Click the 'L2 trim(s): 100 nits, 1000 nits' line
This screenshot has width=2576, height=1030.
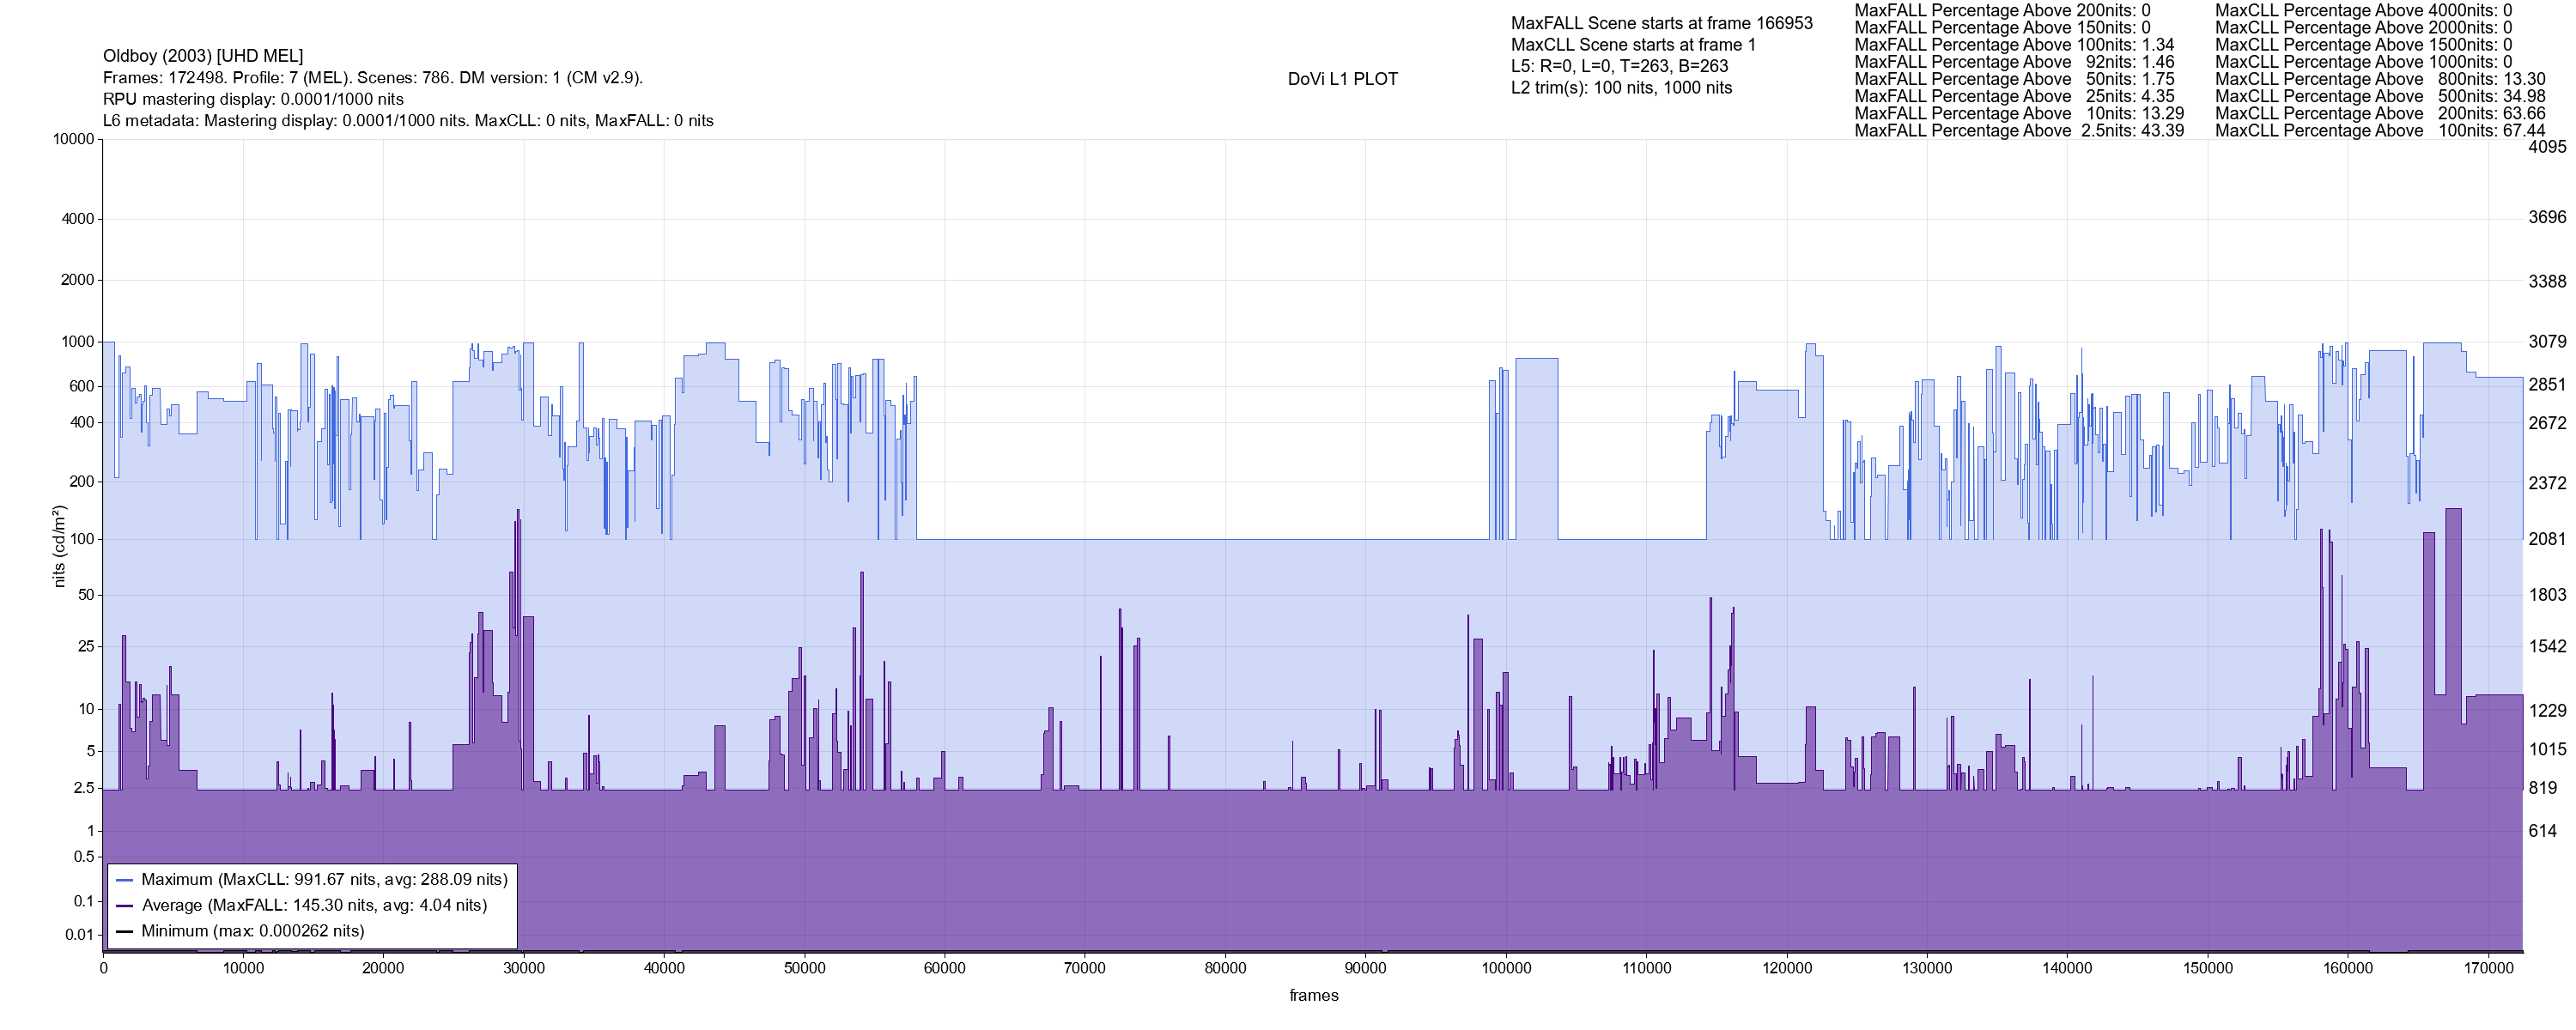coord(1621,88)
